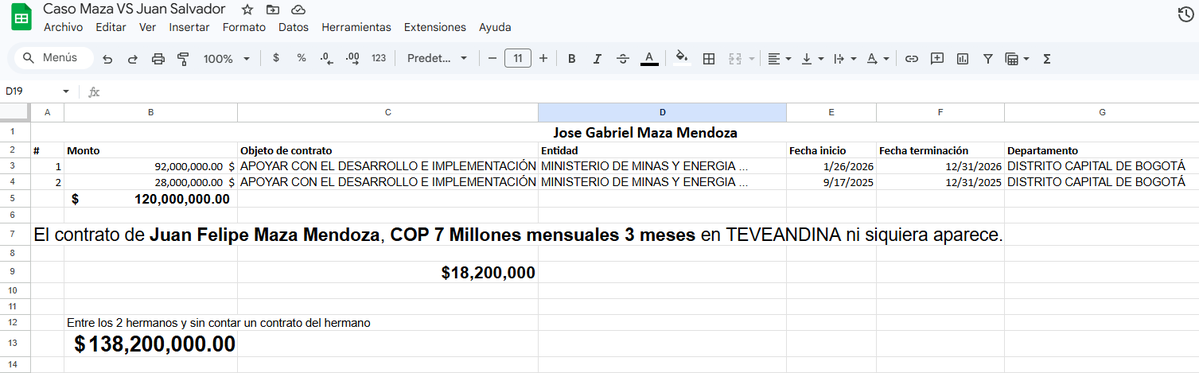Insert a link with the link icon
This screenshot has width=1199, height=373.
(x=911, y=59)
